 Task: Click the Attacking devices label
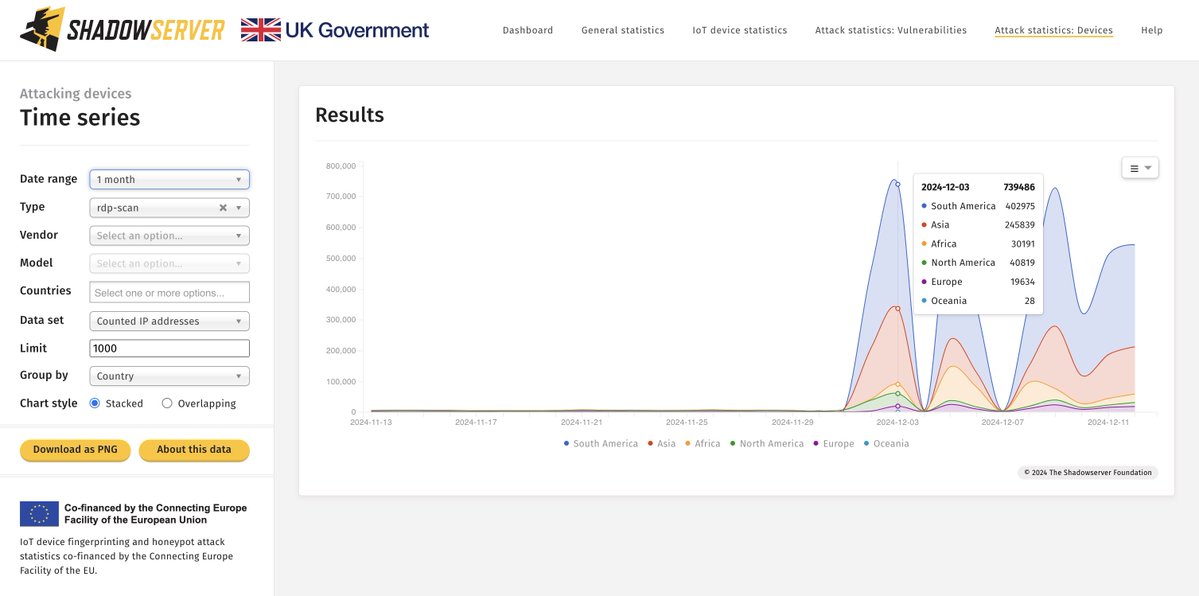click(76, 93)
